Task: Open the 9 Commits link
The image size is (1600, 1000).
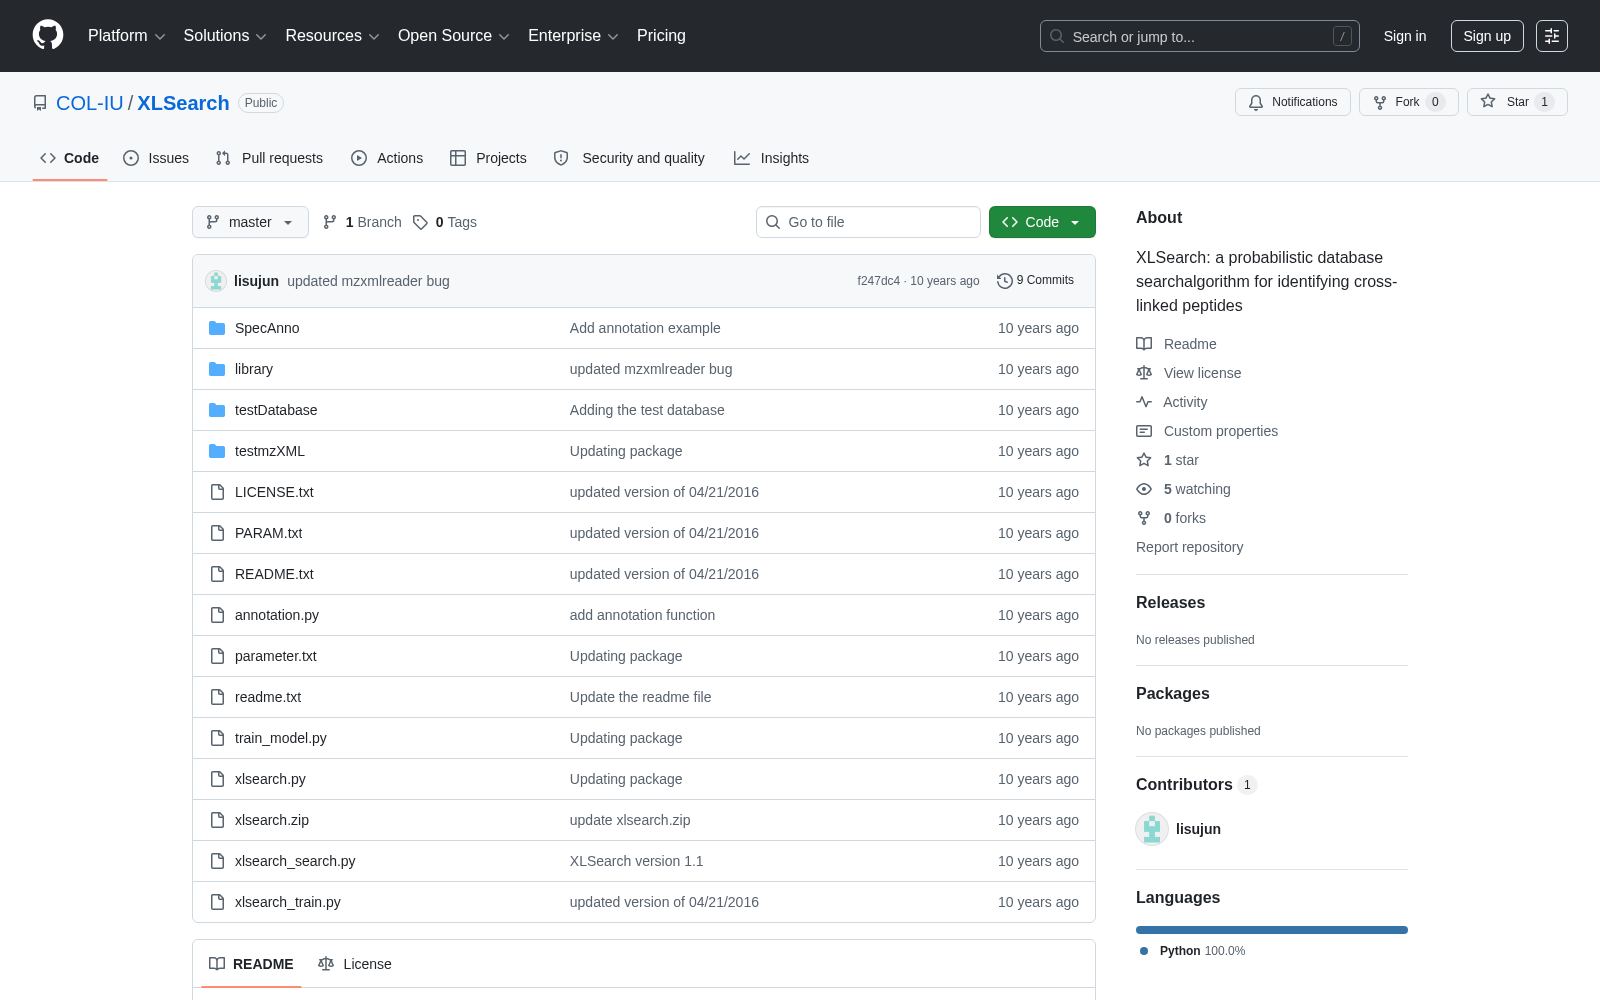Action: (x=1035, y=281)
